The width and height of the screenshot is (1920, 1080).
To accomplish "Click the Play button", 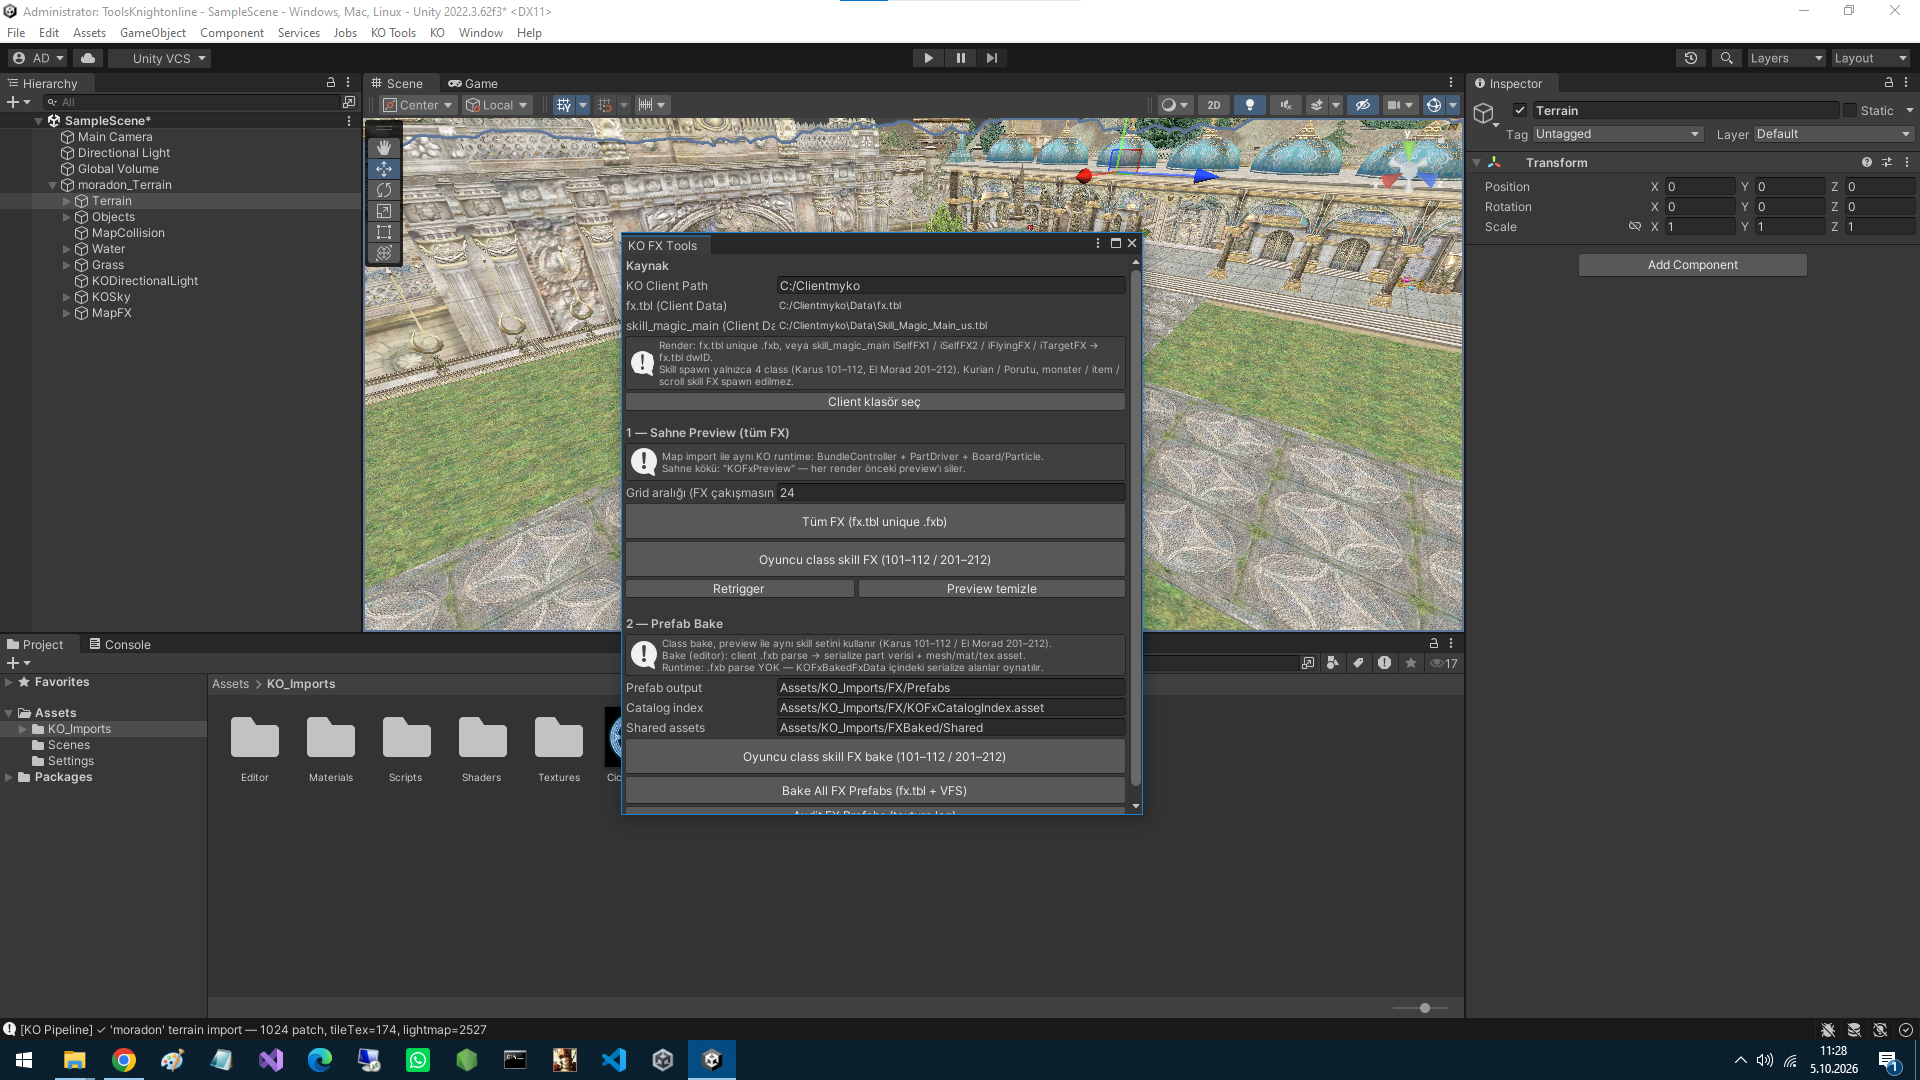I will pyautogui.click(x=928, y=58).
